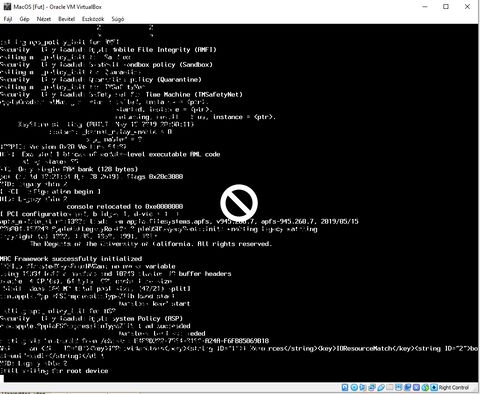Open the Fájl menu
This screenshot has width=480, height=394.
pos(8,19)
